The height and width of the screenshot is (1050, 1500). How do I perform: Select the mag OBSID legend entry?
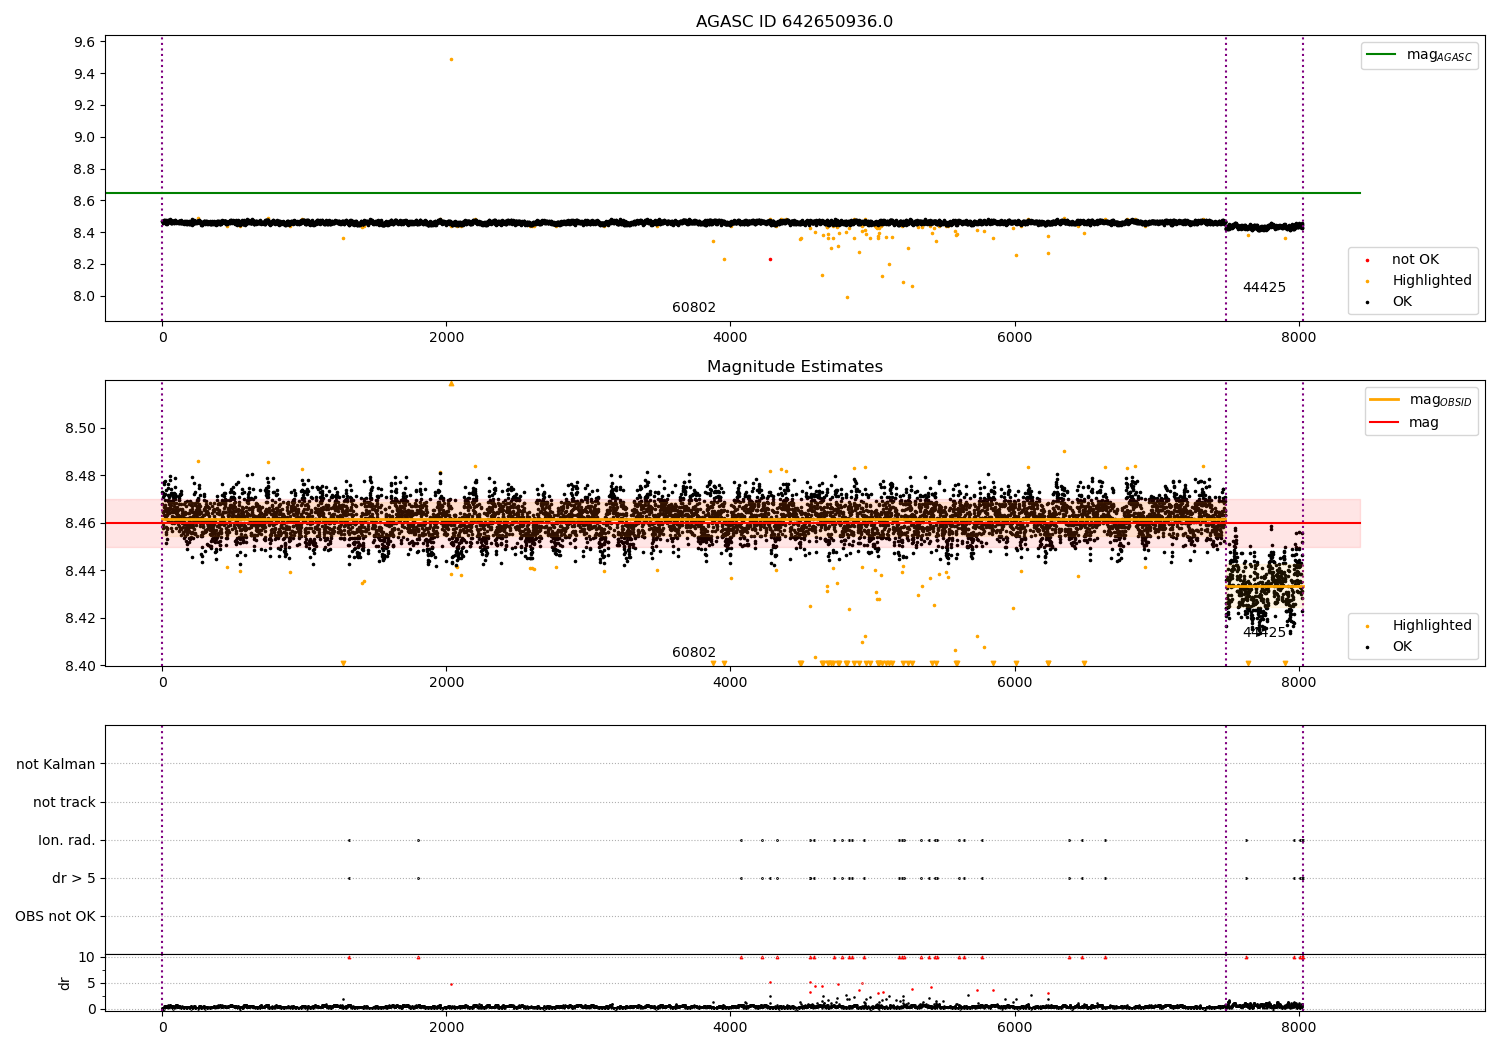tap(1420, 400)
